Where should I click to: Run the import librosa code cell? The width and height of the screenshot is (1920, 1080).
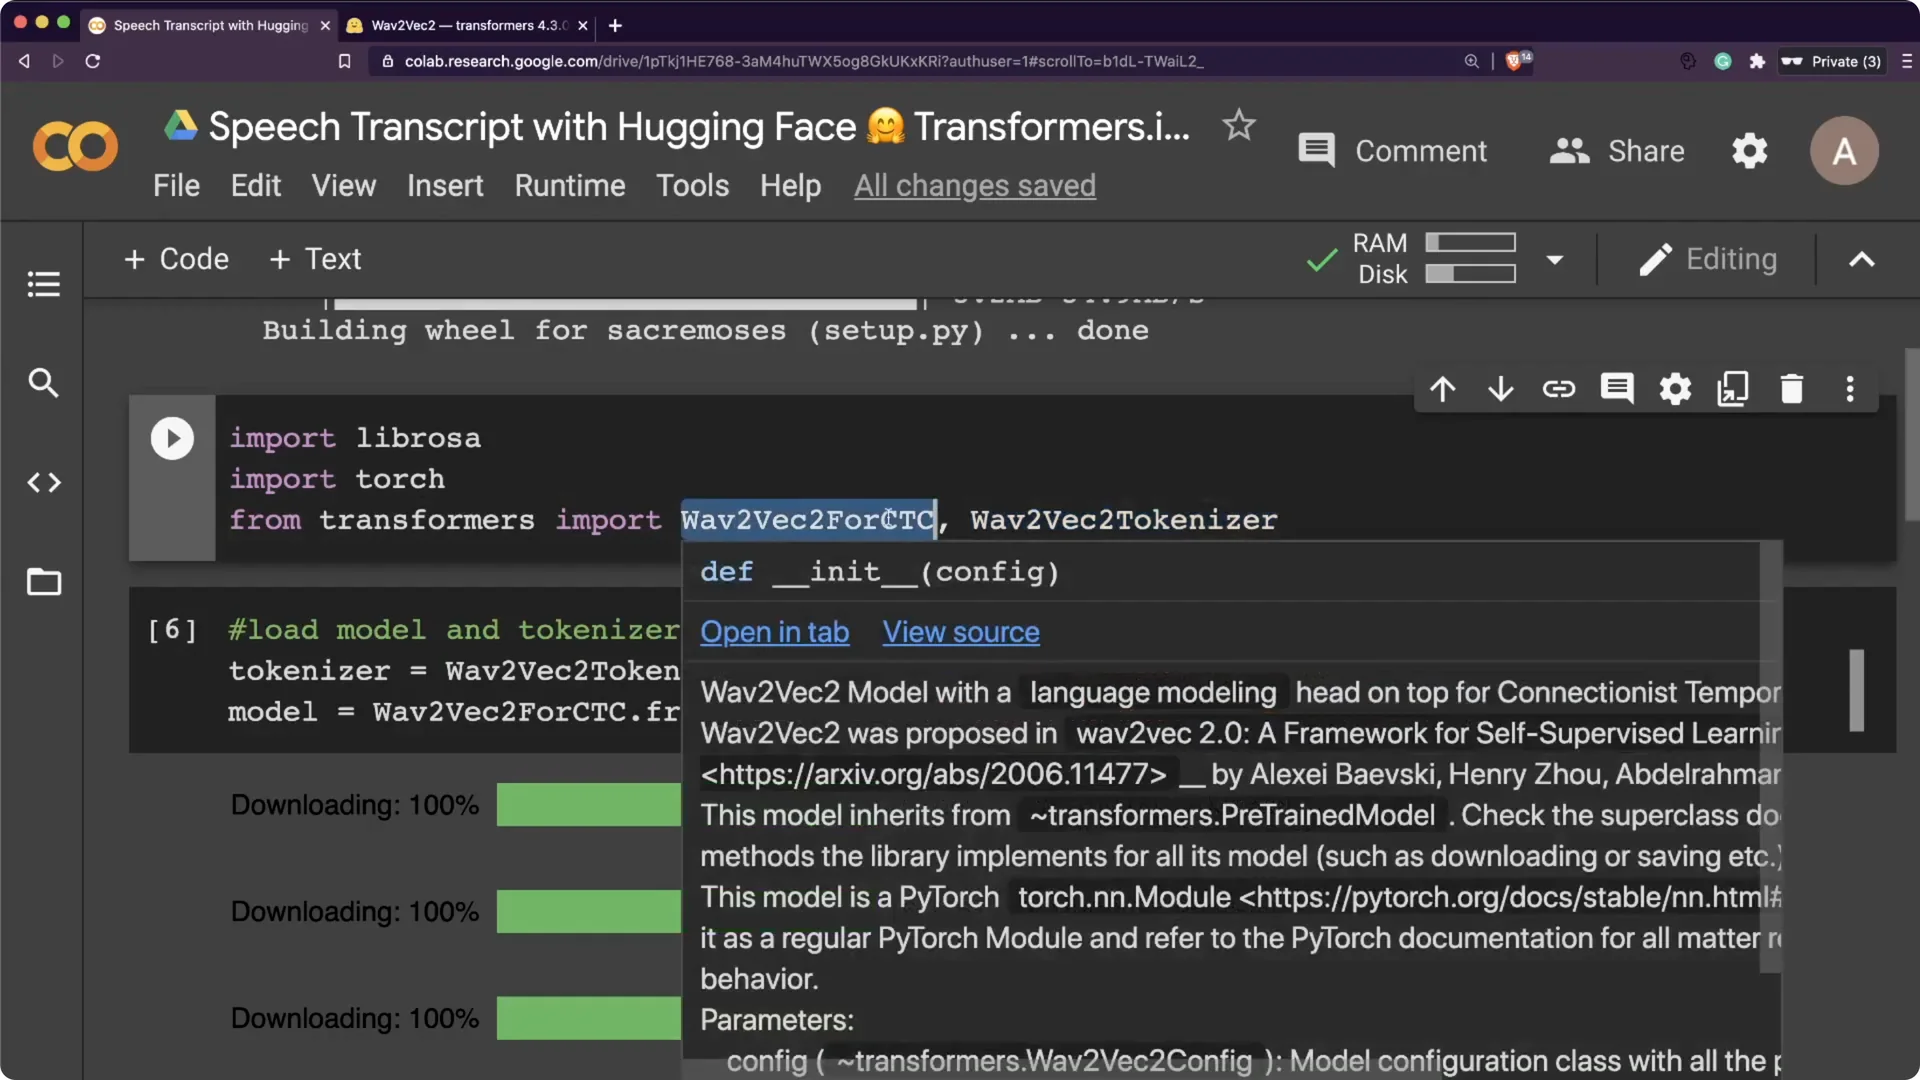(x=172, y=438)
